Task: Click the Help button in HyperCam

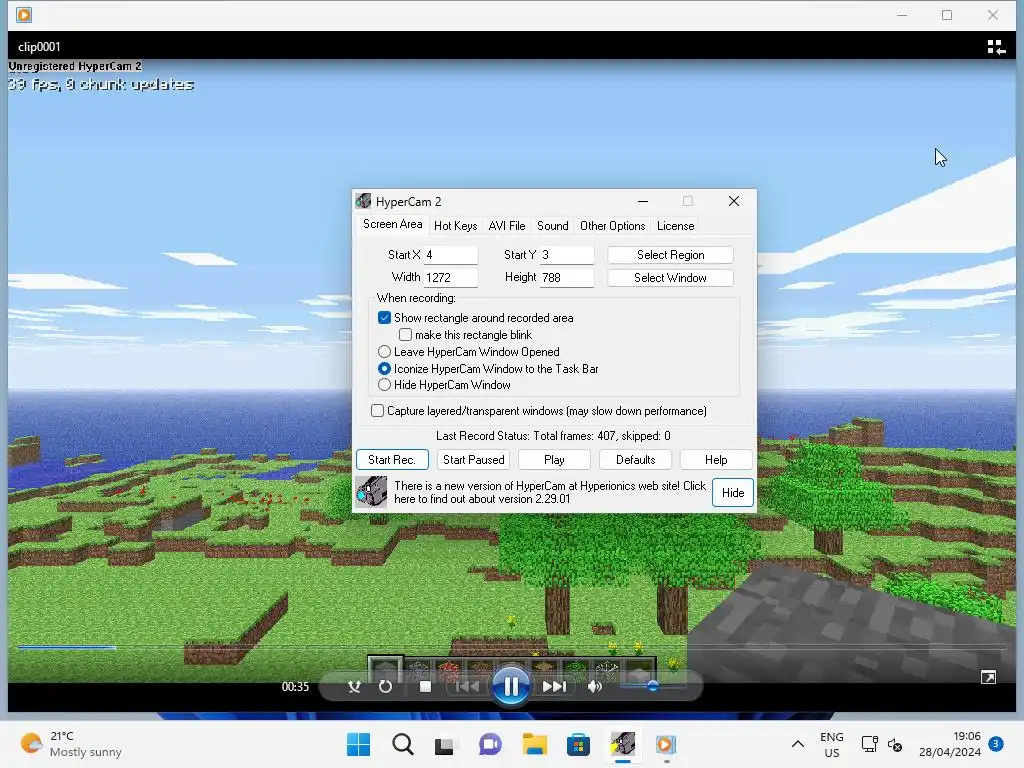Action: (716, 460)
